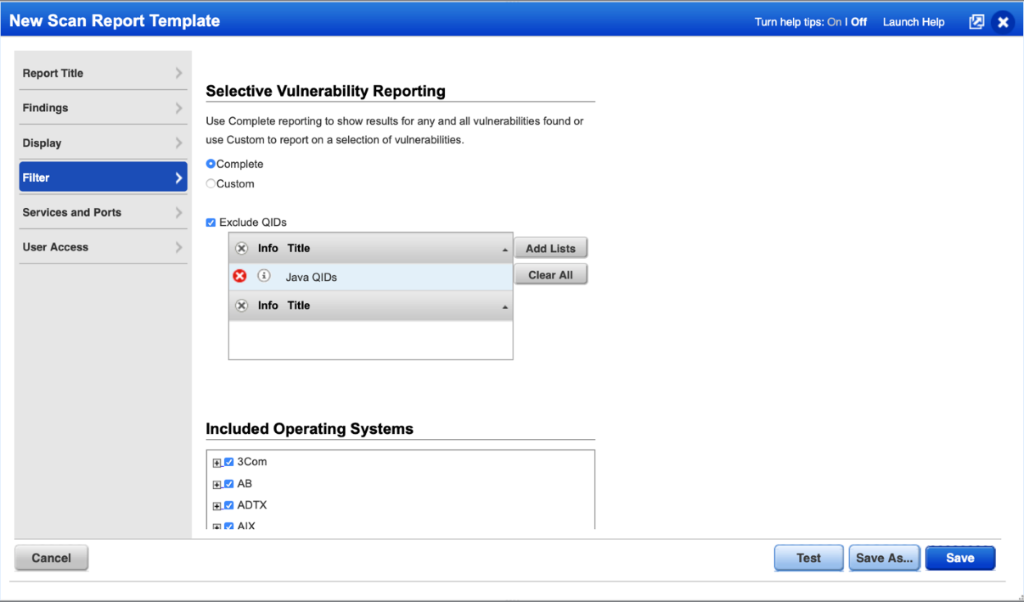Click the 3Com label in the tree
The height and width of the screenshot is (602, 1024).
pos(252,462)
